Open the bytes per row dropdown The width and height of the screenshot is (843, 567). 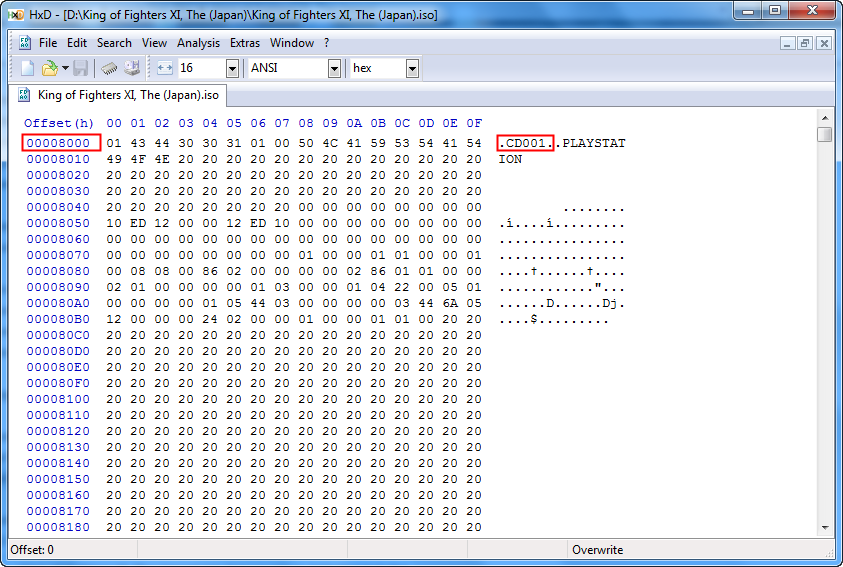[232, 69]
